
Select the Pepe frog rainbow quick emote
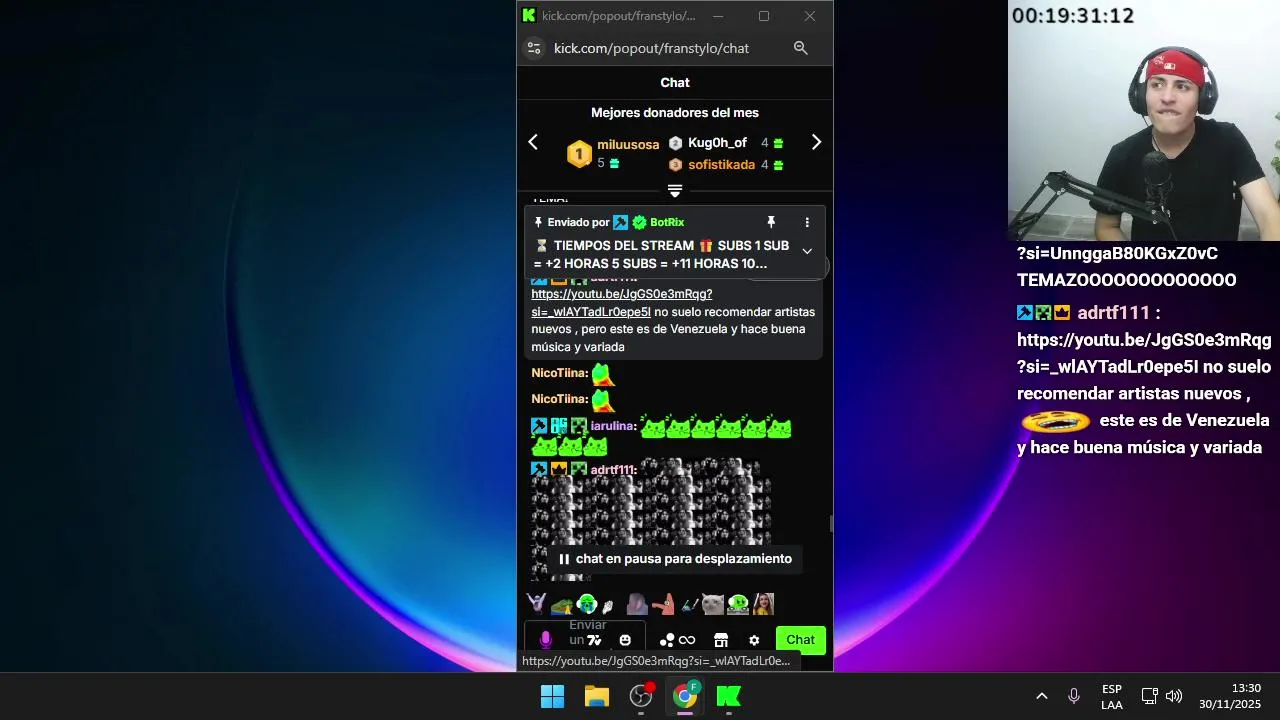pyautogui.click(x=562, y=606)
